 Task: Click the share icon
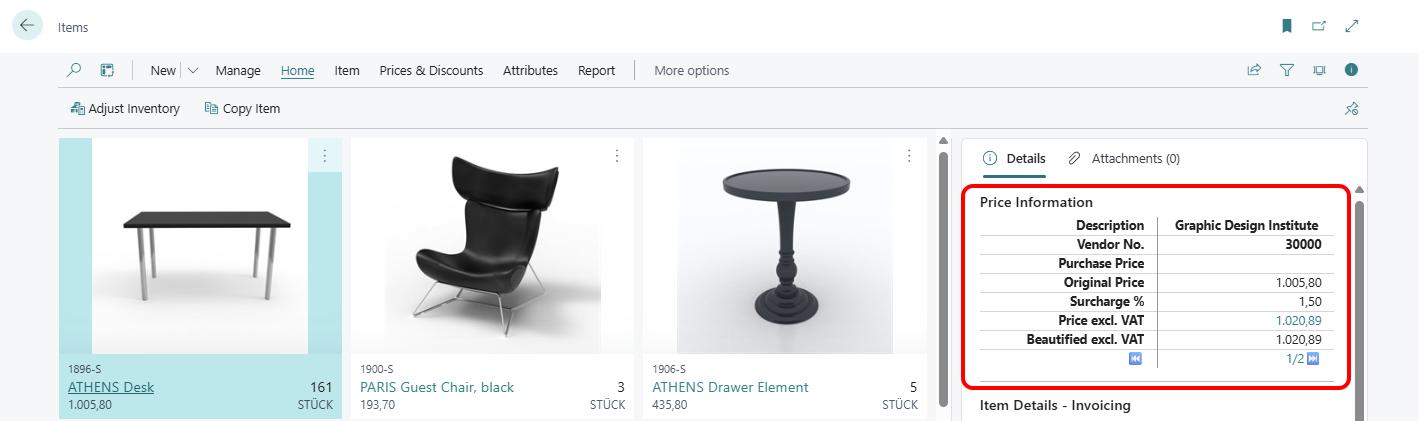[1254, 70]
